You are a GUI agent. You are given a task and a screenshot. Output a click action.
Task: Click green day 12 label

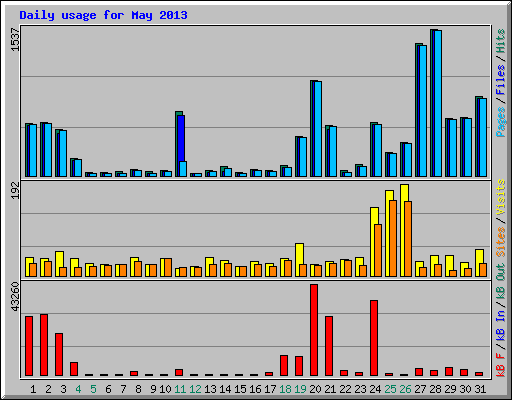(195, 389)
